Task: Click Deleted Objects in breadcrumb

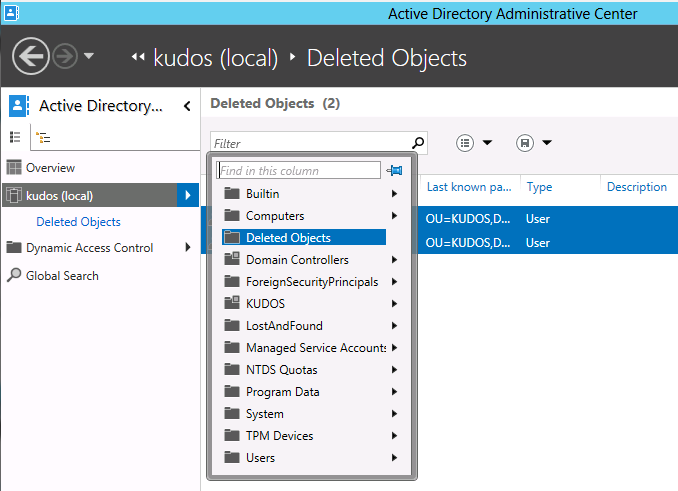Action: click(x=387, y=58)
